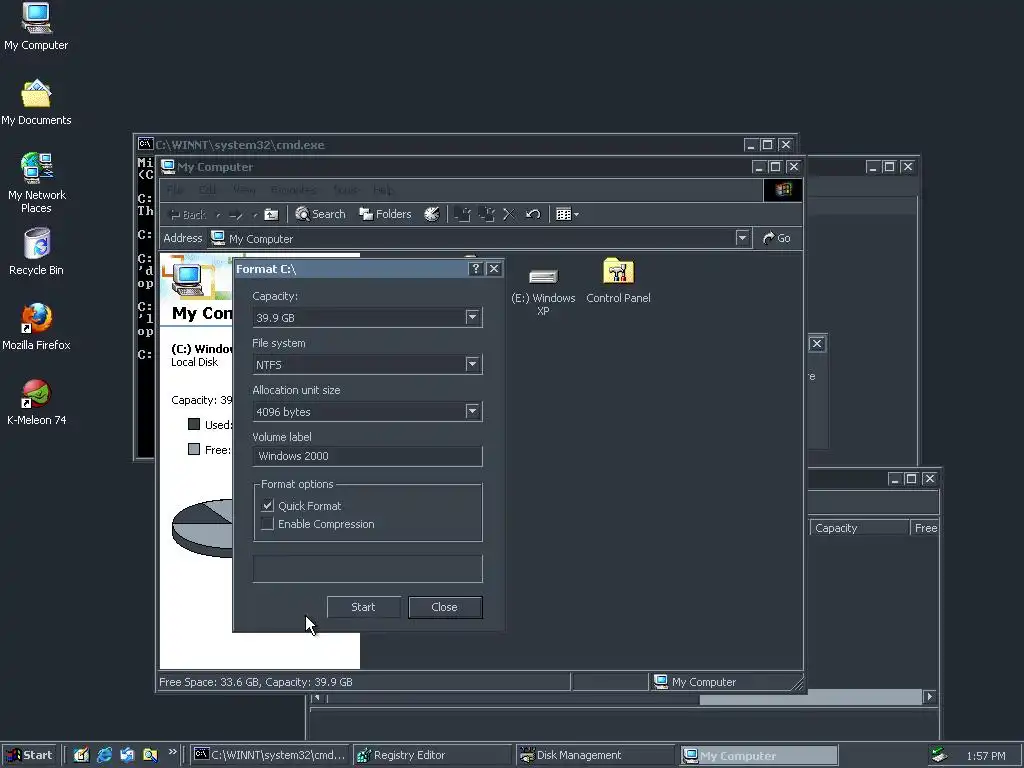Expand the File system NTFS dropdown

click(472, 364)
